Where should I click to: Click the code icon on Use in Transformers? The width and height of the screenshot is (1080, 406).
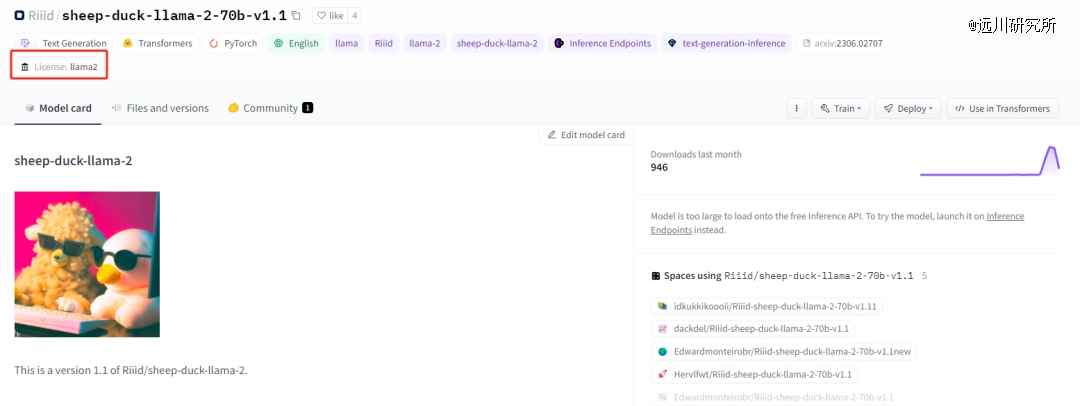(x=959, y=108)
